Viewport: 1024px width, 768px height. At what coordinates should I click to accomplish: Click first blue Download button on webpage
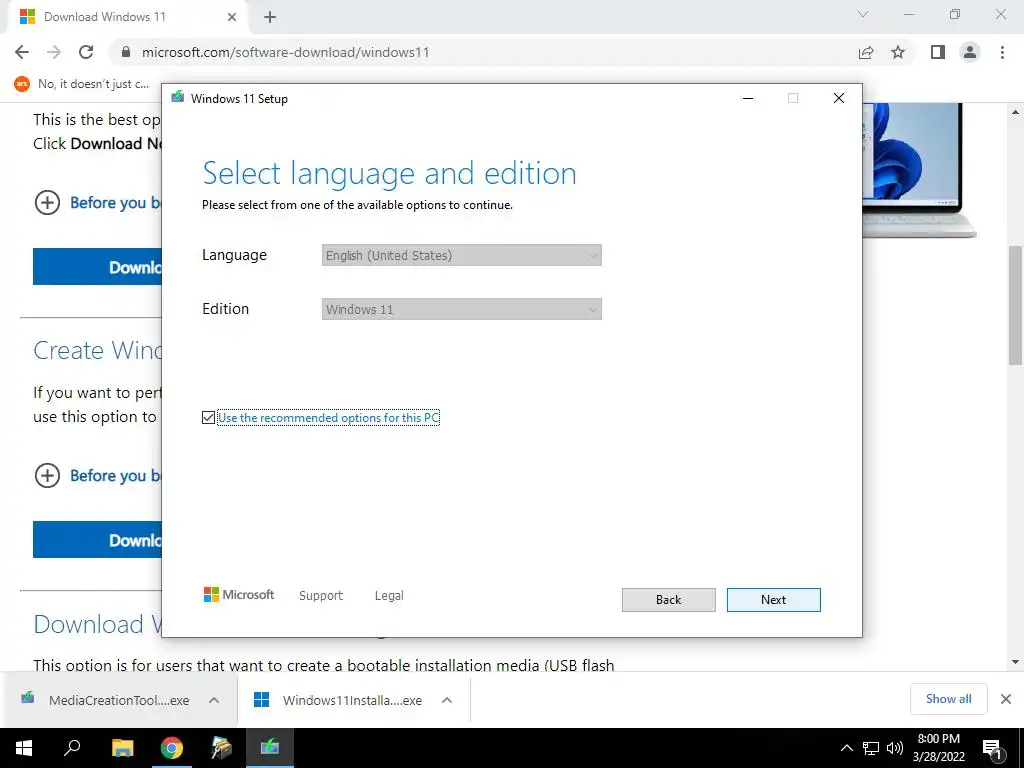tap(97, 266)
